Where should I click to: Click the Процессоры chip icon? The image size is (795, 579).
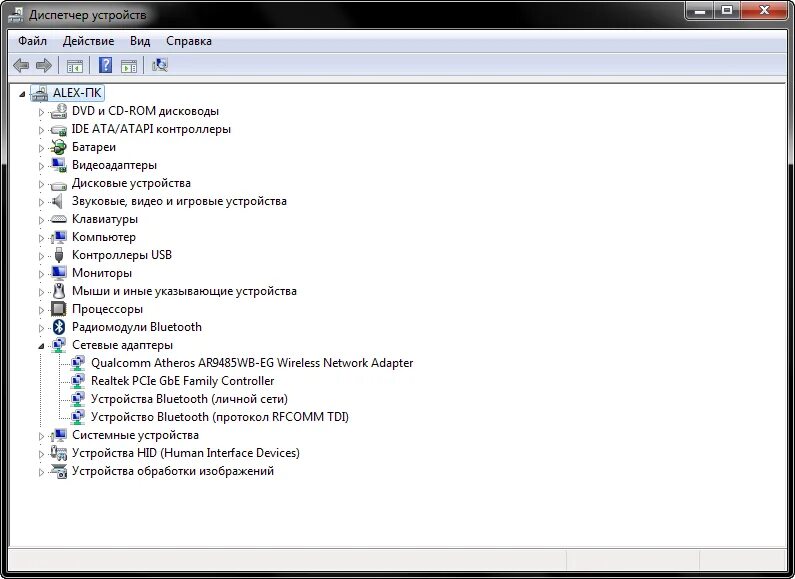pos(59,309)
